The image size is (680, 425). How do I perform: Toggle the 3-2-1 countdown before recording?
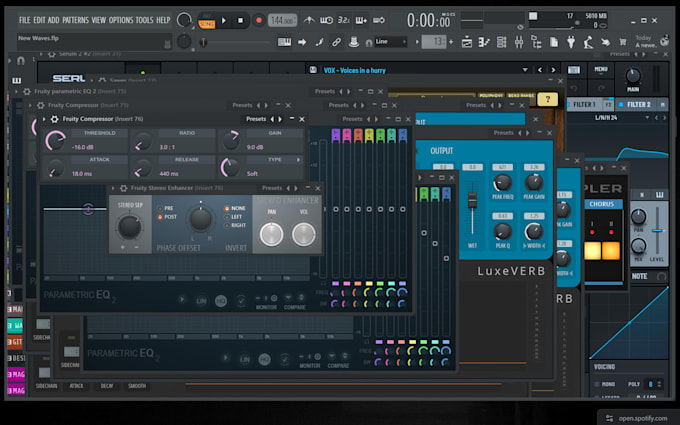tap(343, 20)
